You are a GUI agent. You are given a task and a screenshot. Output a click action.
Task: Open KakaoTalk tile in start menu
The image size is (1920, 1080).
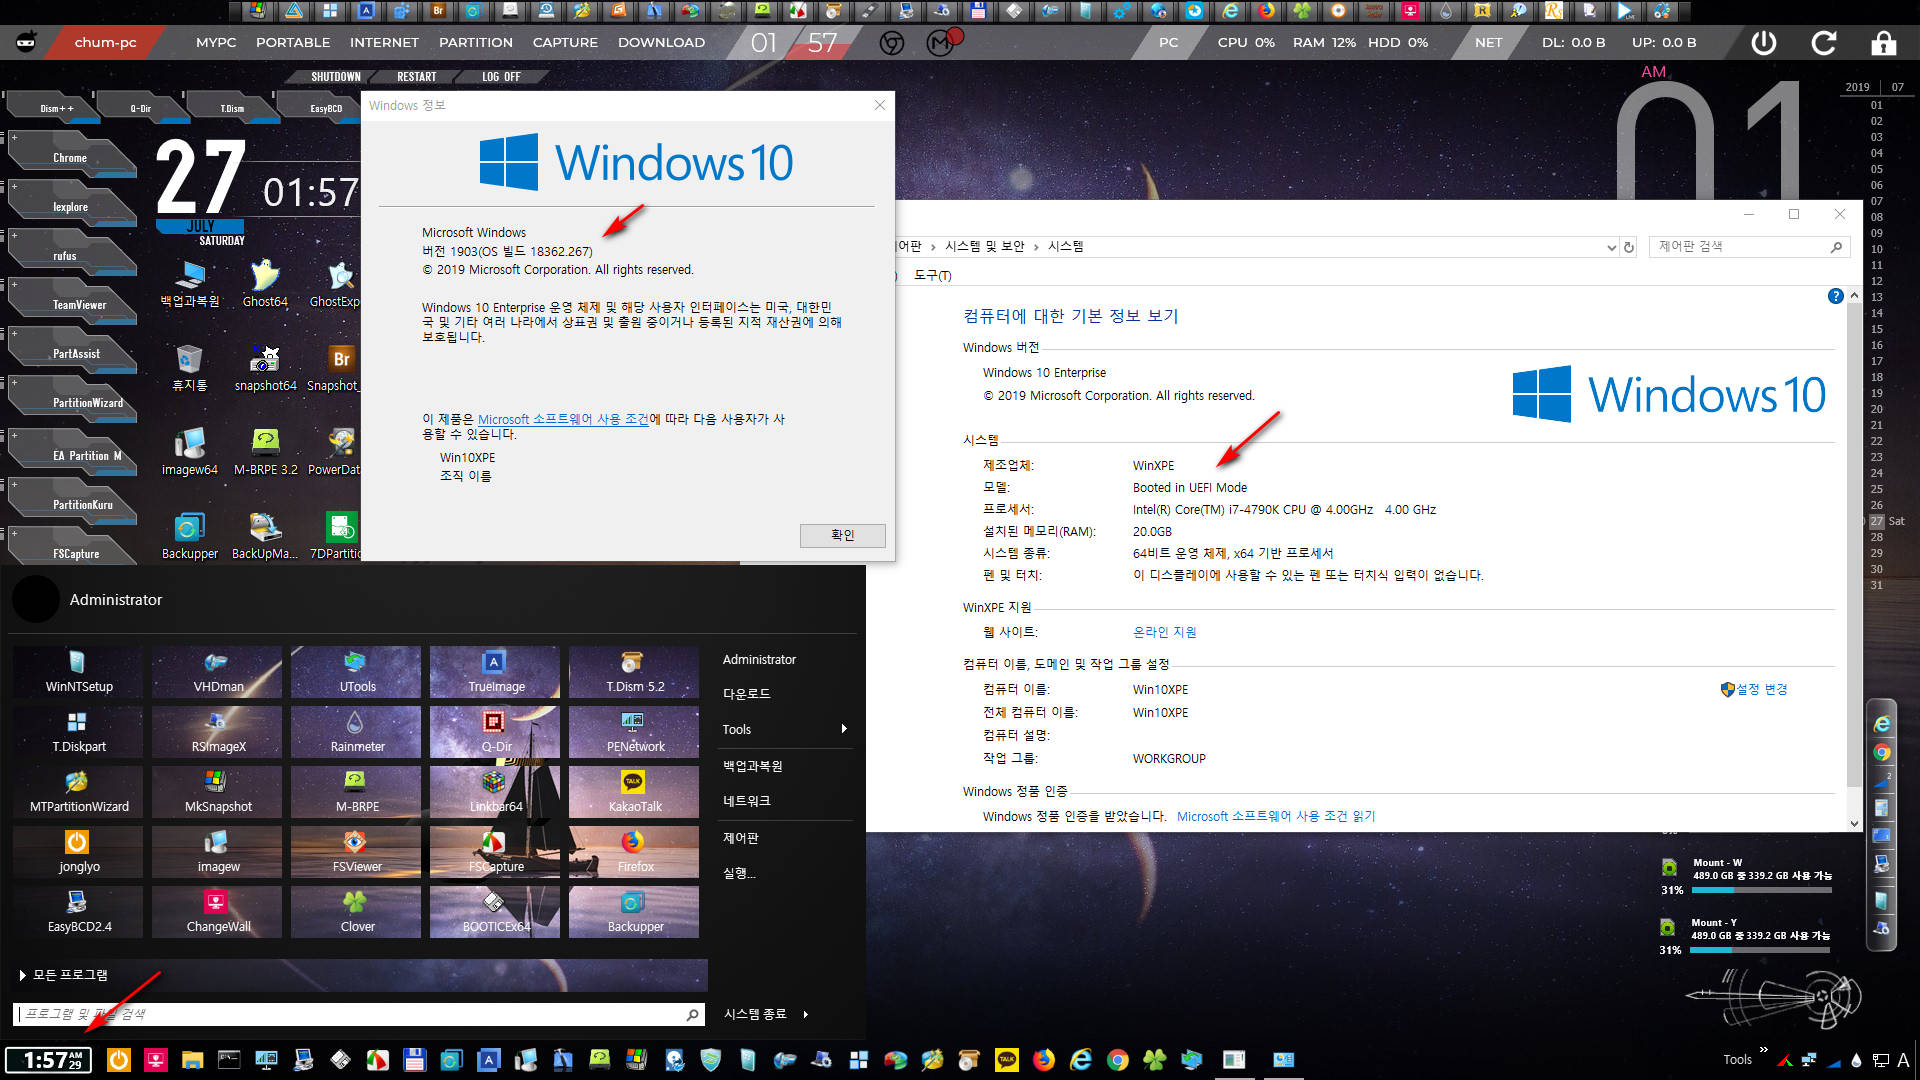634,792
